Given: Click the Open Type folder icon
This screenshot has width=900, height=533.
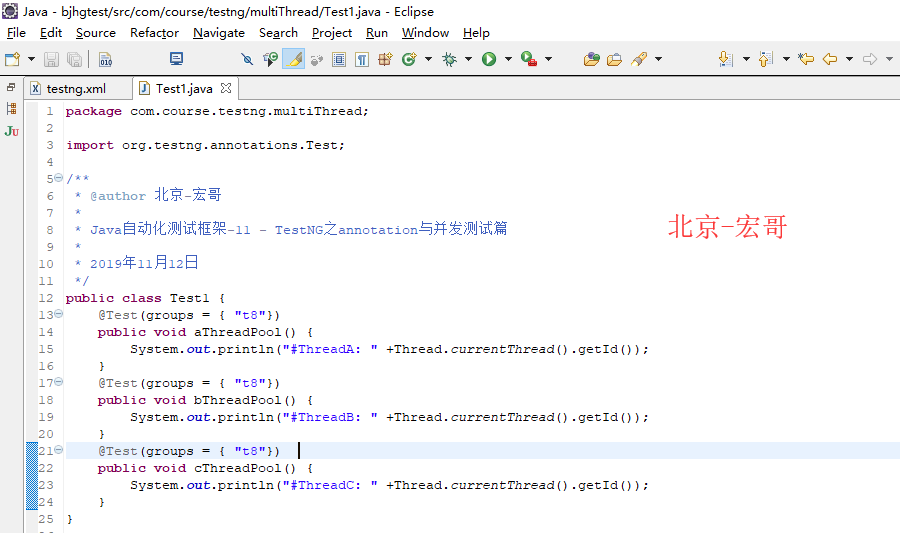Looking at the screenshot, I should pos(592,59).
